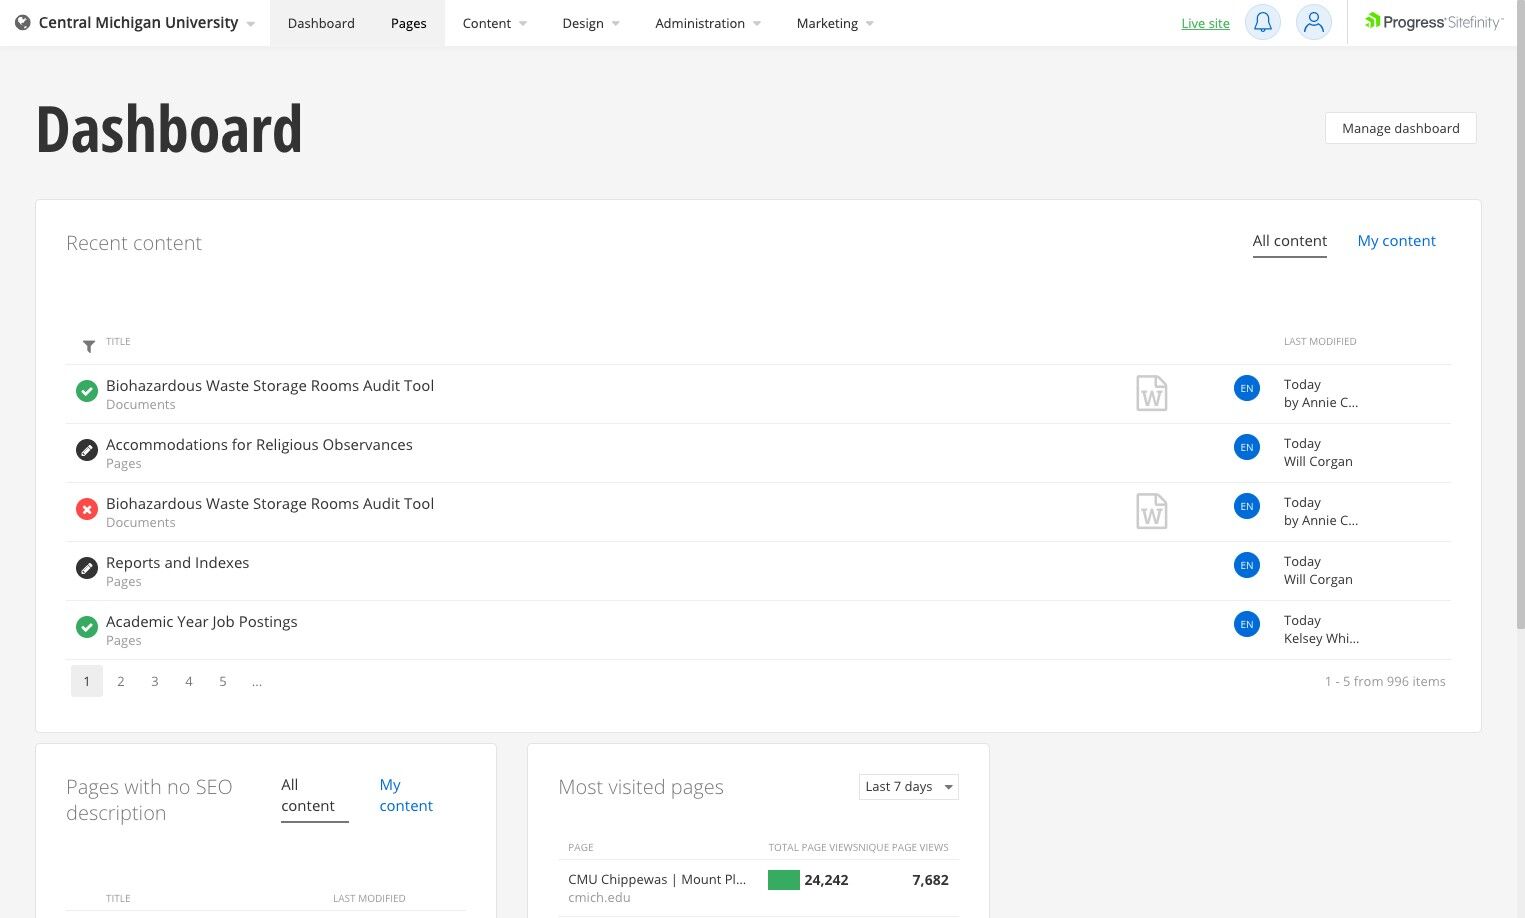This screenshot has width=1525, height=918.
Task: Expand the Content menu
Action: pos(494,23)
